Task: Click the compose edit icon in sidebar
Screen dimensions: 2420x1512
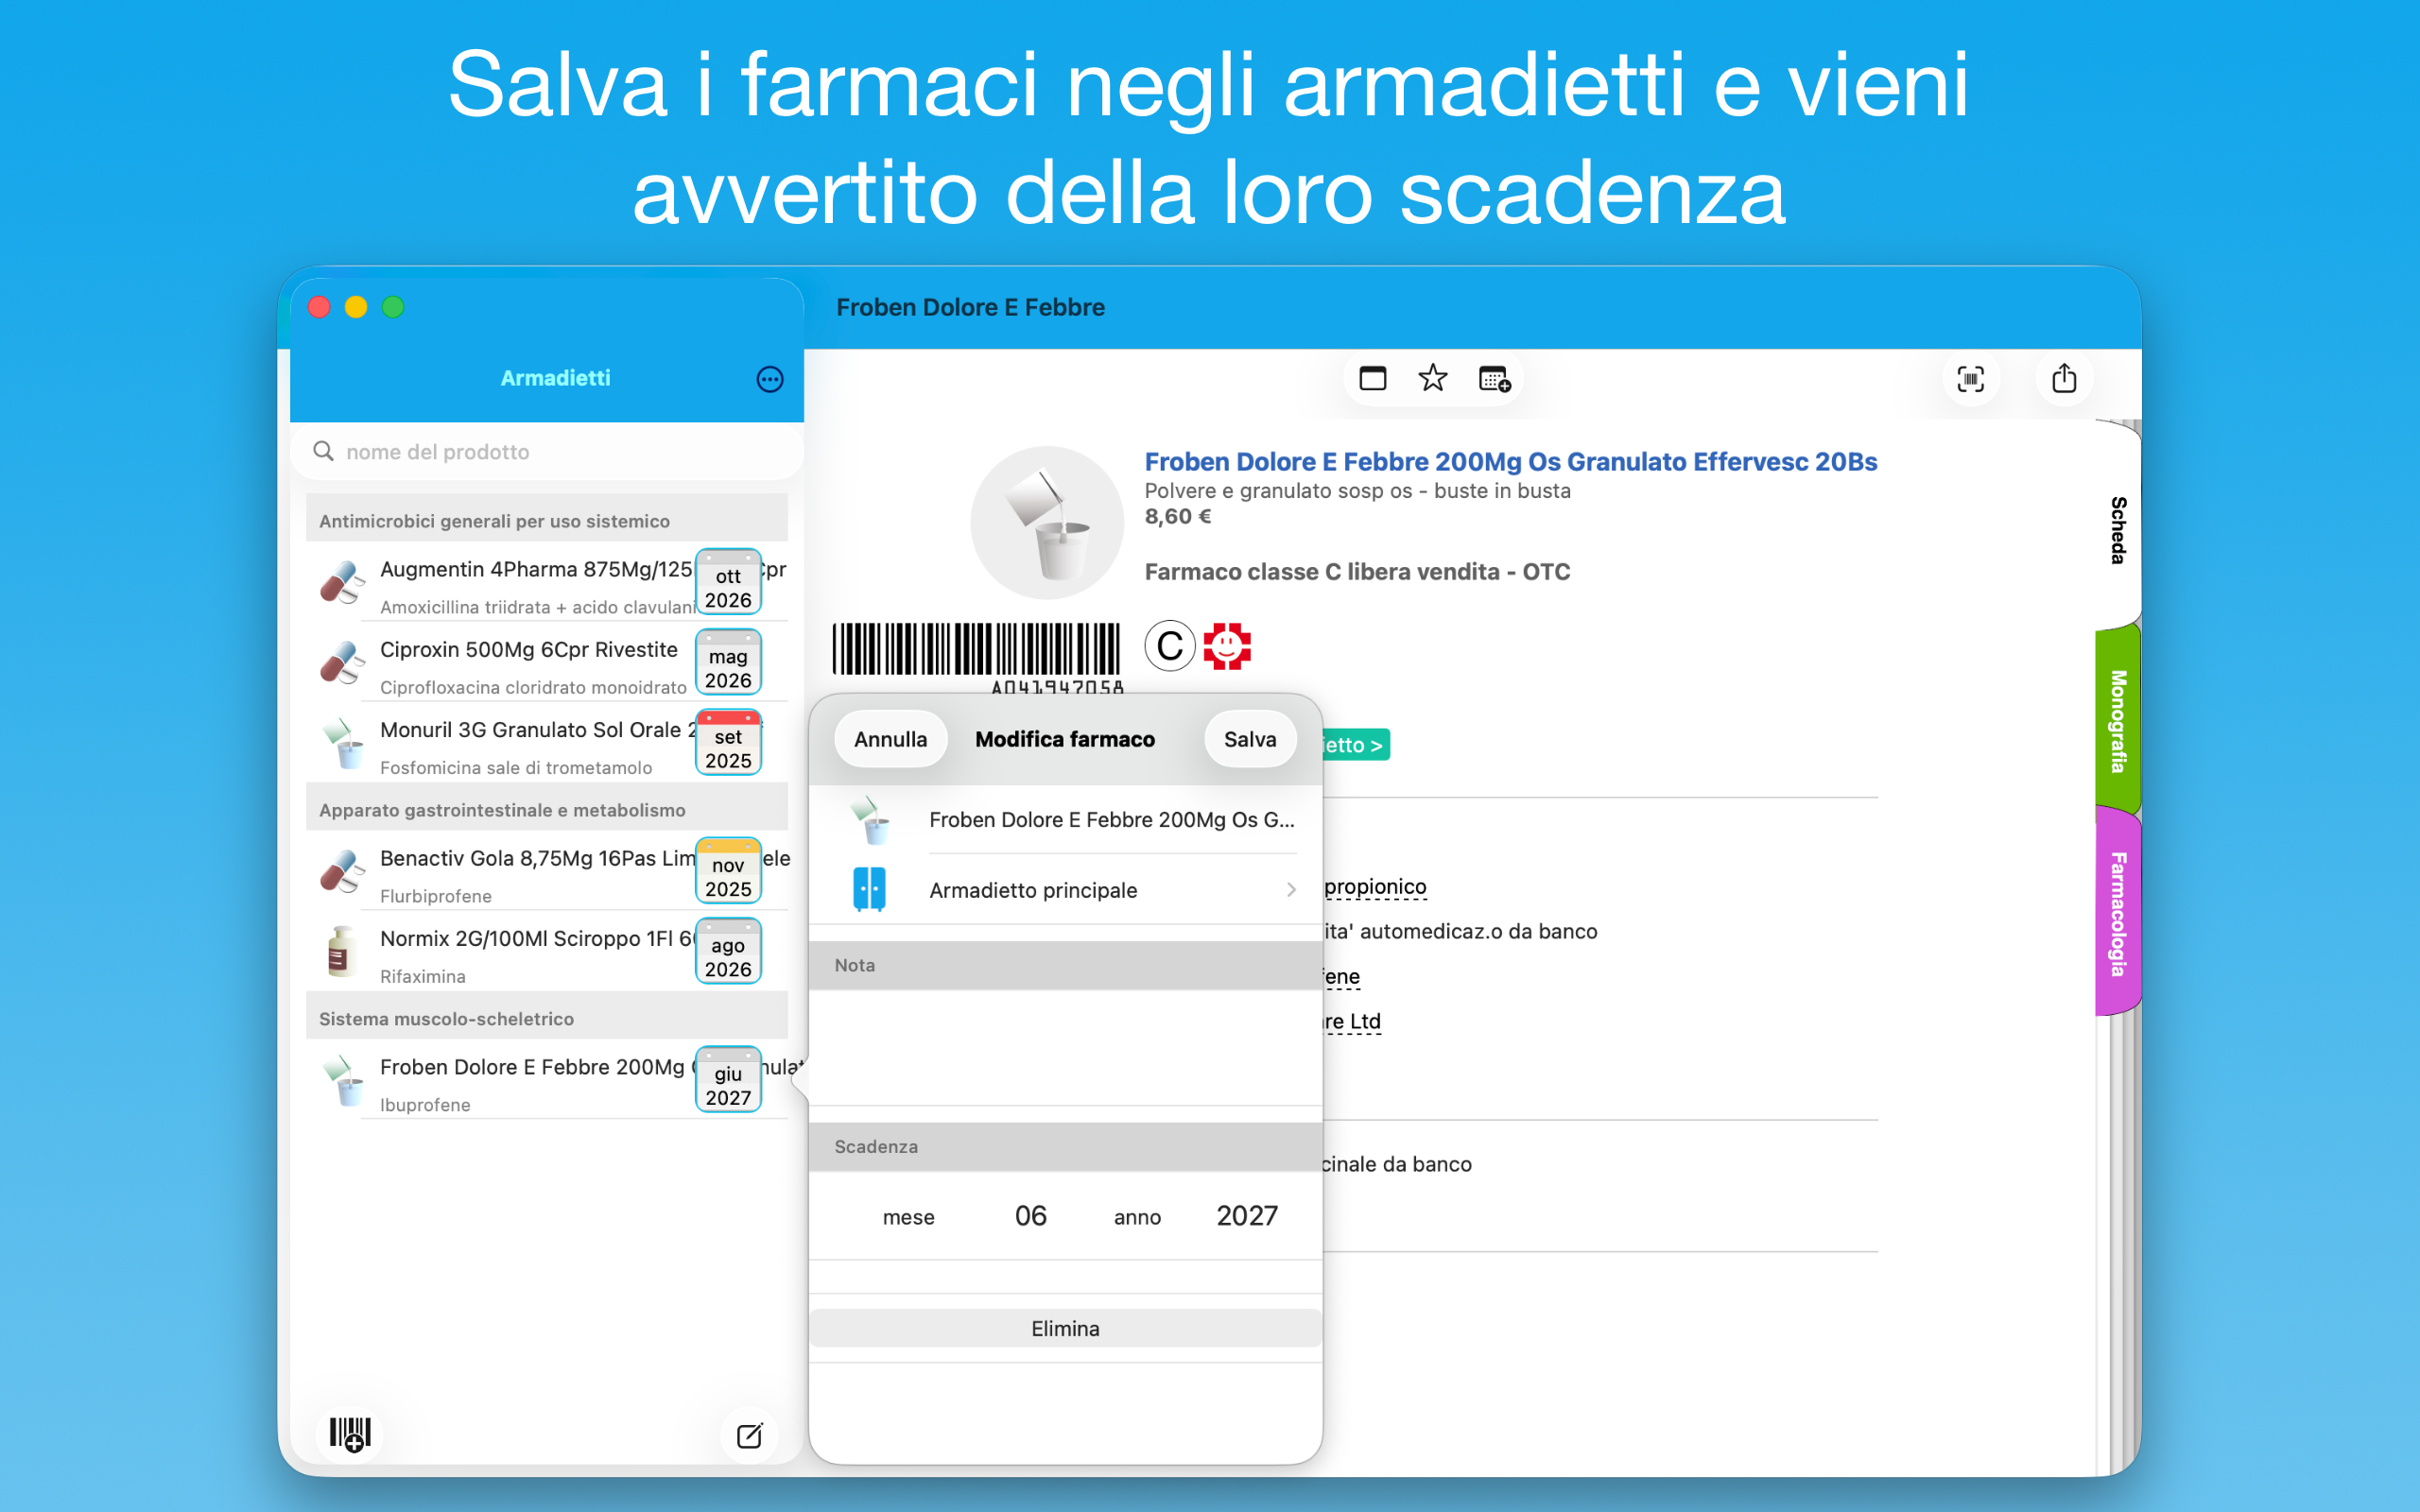Action: [749, 1435]
